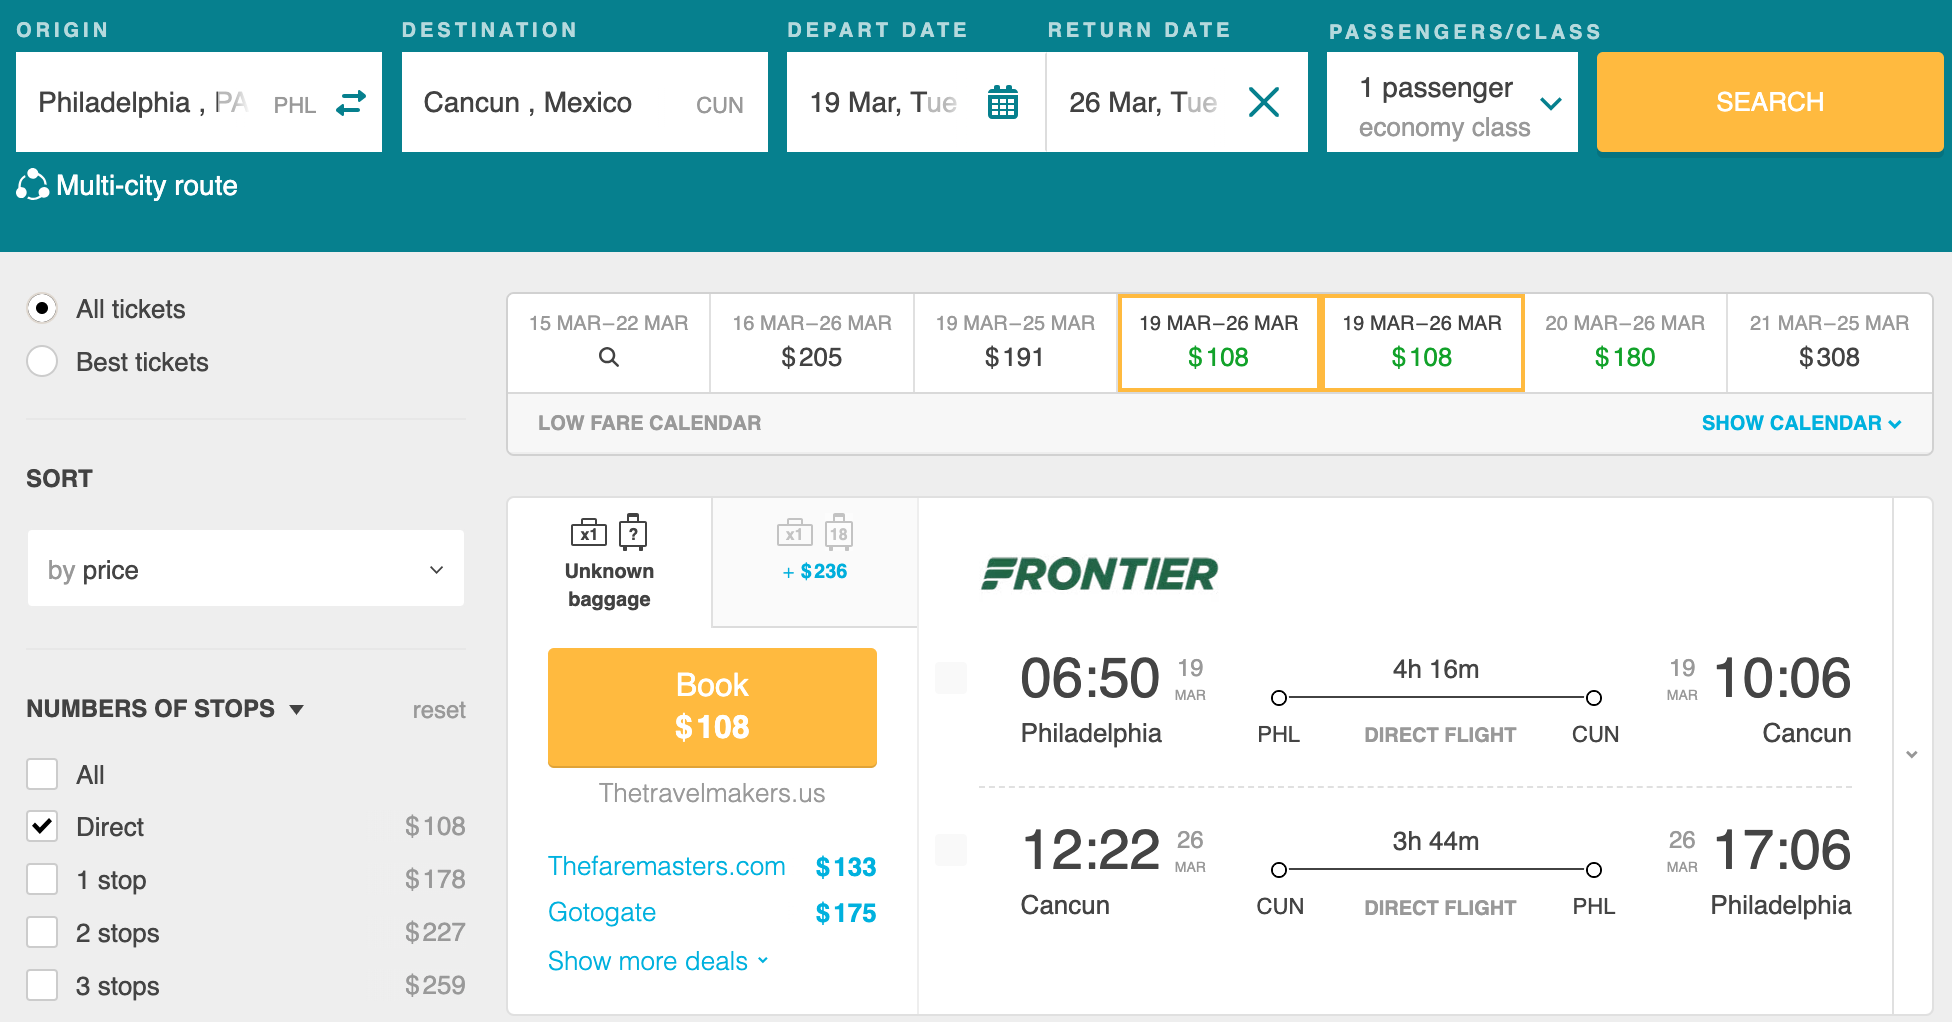Expand Show more deals
This screenshot has height=1022, width=1952.
pyautogui.click(x=657, y=961)
